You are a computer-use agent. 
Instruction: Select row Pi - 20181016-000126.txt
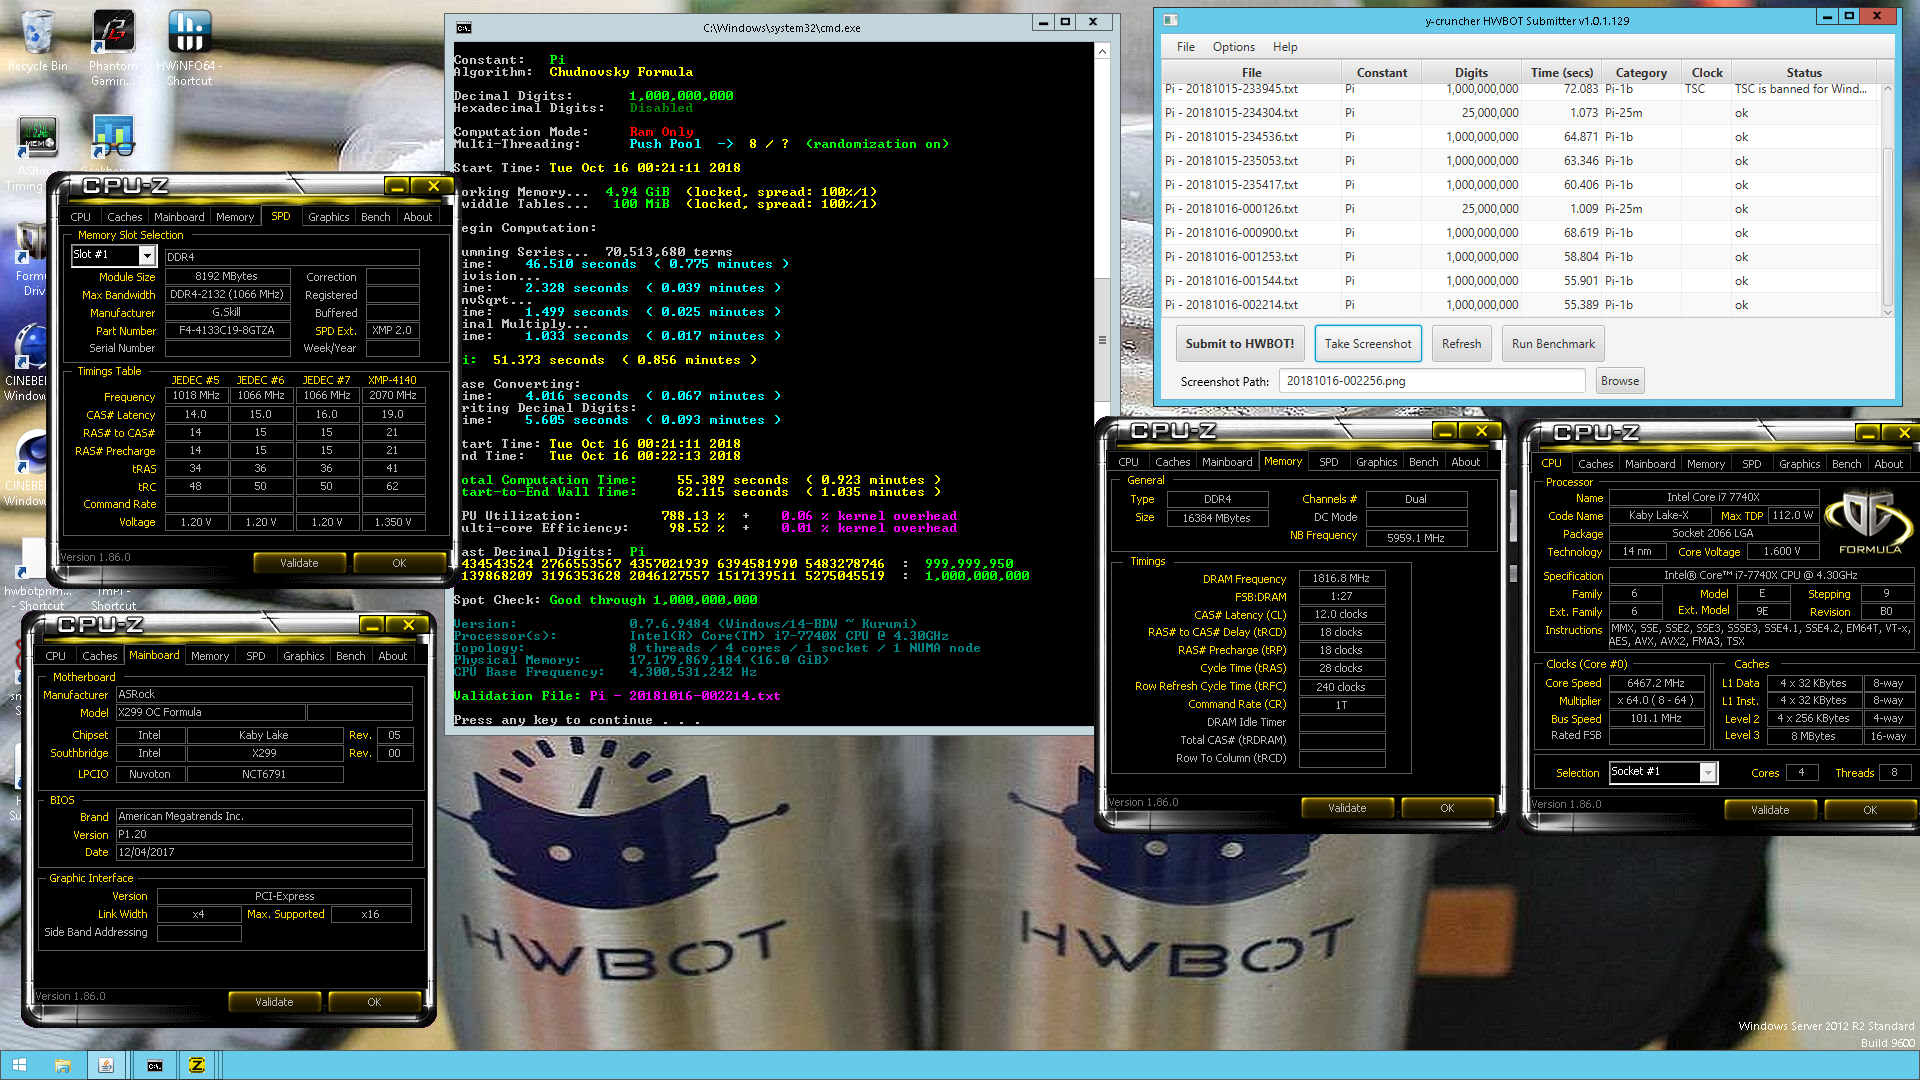point(1522,209)
